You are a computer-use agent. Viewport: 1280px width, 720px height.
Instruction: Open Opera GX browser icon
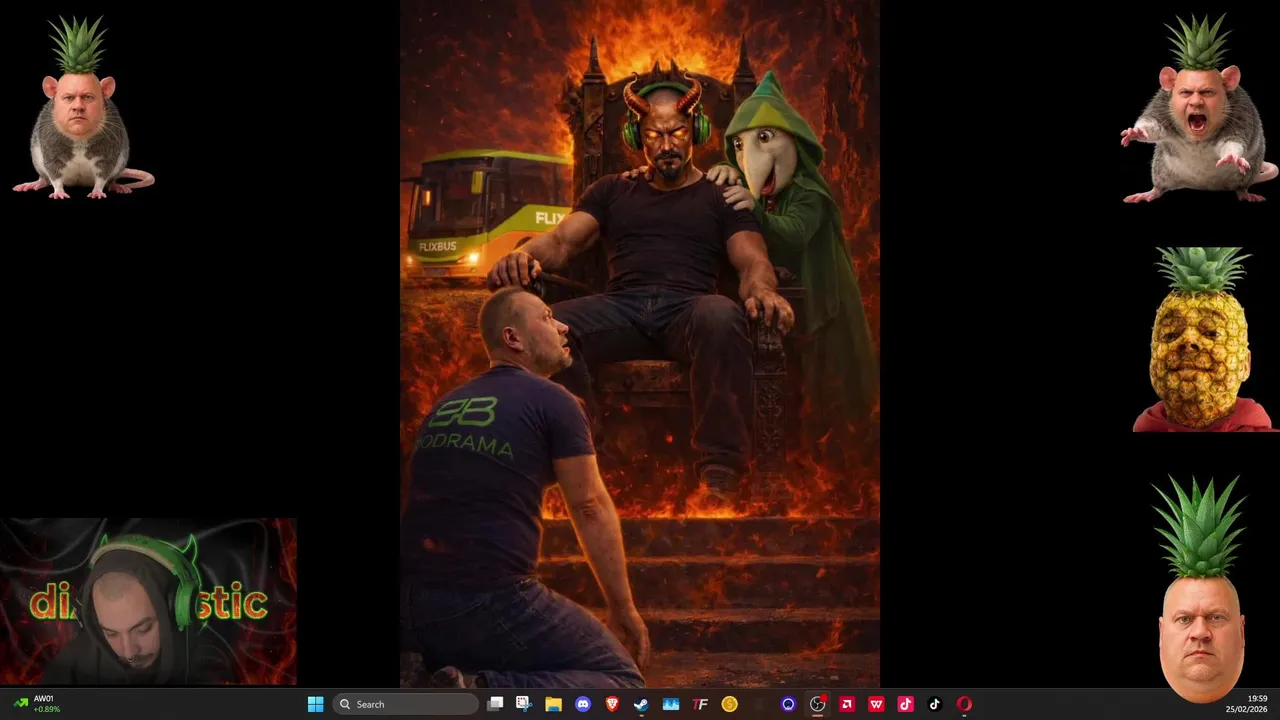point(964,704)
